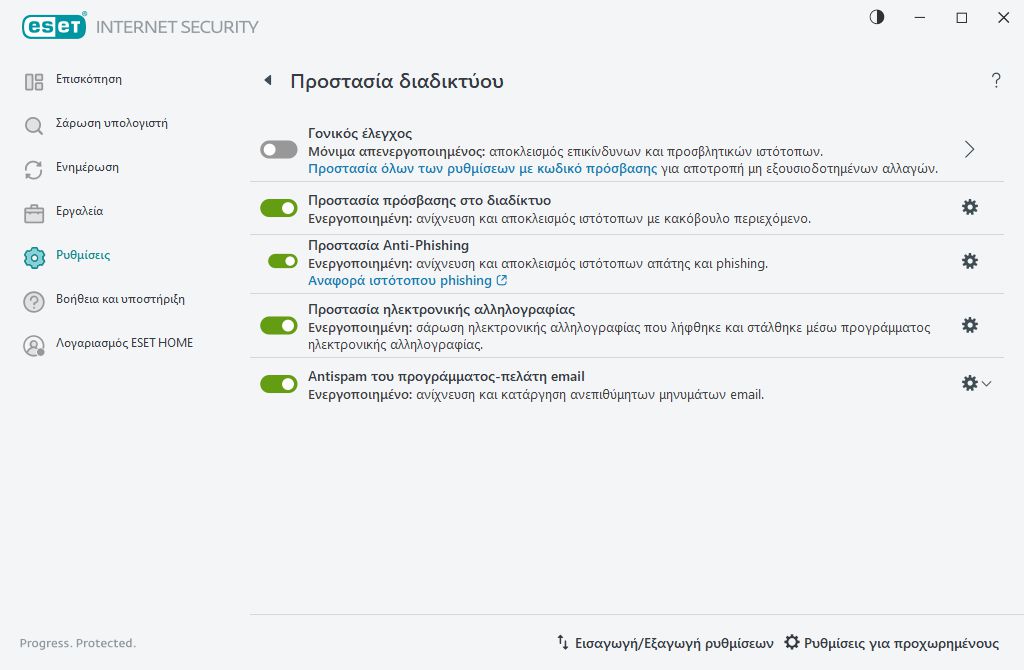1024x670 pixels.
Task: Toggle the dark mode contrast icon
Action: [x=877, y=17]
